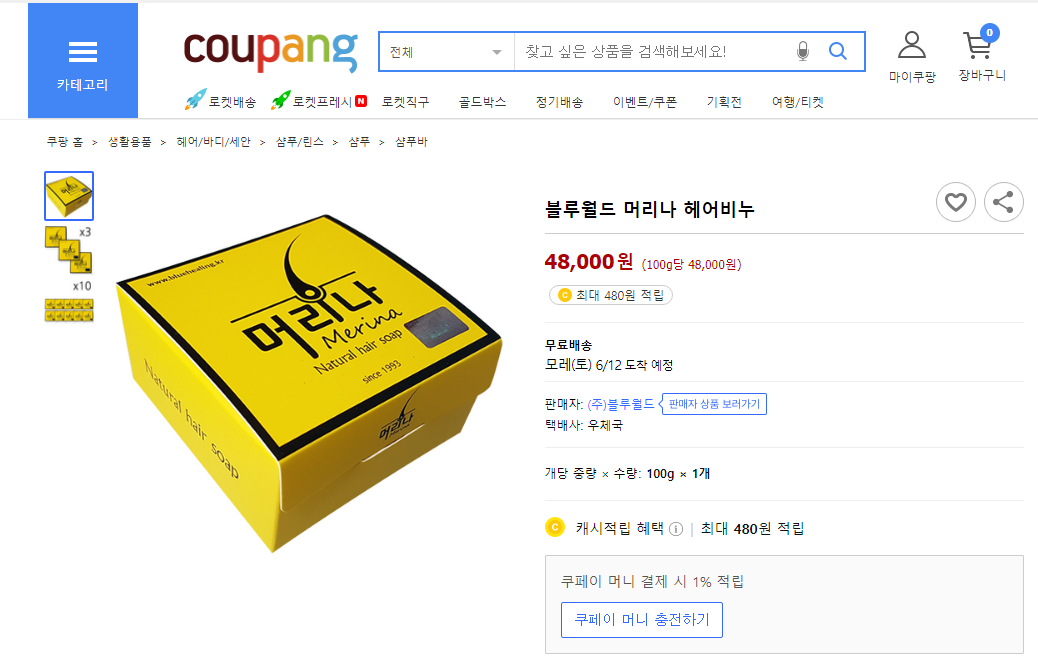1038x661 pixels.
Task: Select the x3 pack product thumbnail
Action: click(x=69, y=249)
